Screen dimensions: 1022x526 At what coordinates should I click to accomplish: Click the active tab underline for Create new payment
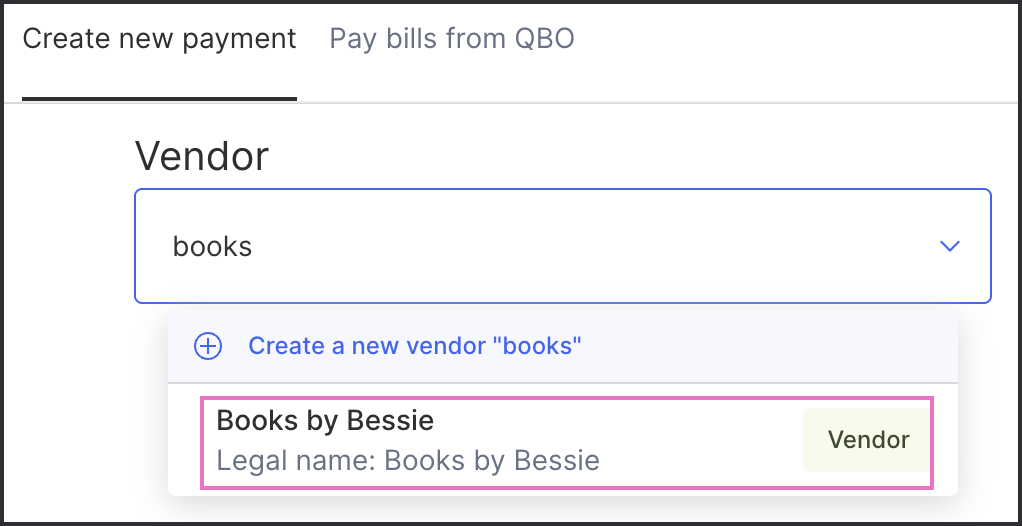160,99
